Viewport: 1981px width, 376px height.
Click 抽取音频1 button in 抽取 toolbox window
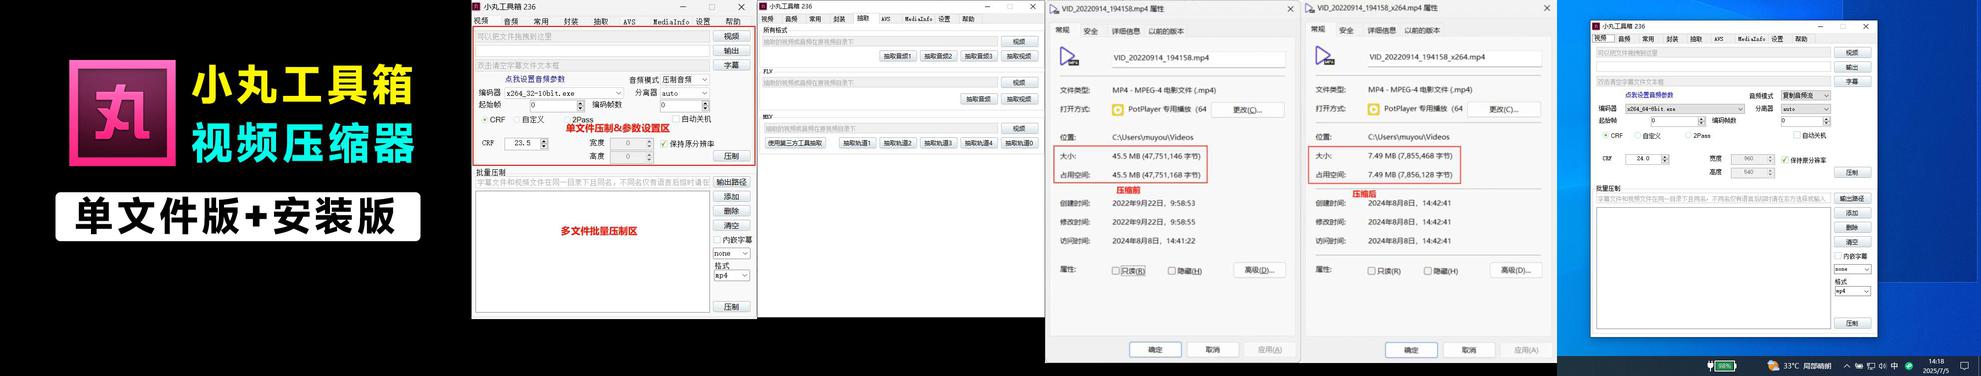897,56
